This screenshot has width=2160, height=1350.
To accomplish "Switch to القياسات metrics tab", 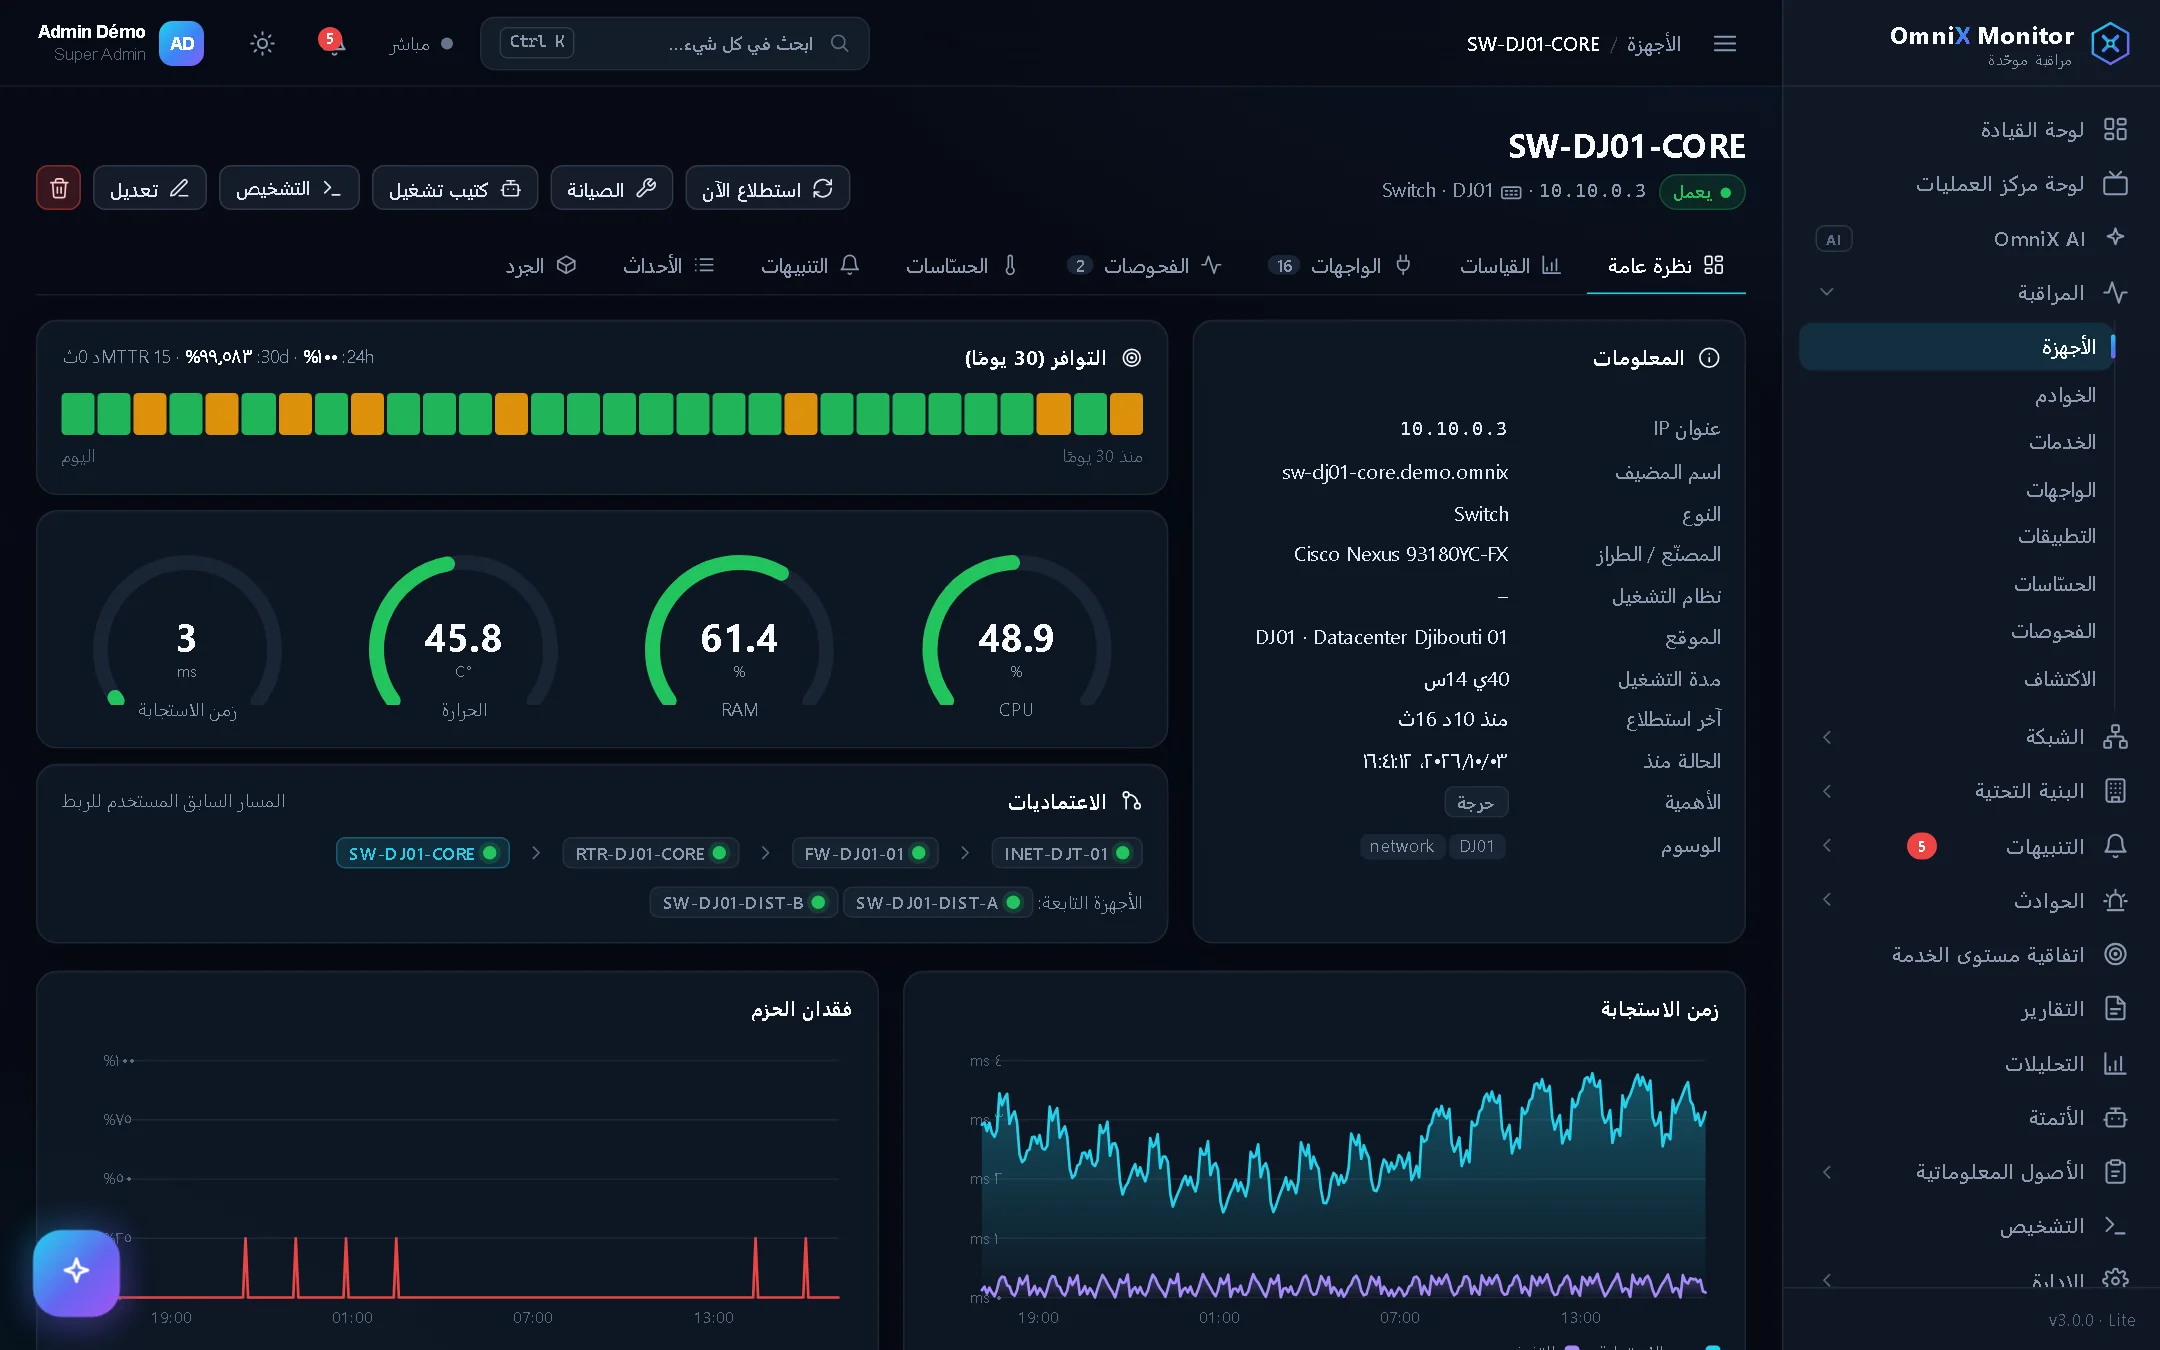I will [1510, 265].
